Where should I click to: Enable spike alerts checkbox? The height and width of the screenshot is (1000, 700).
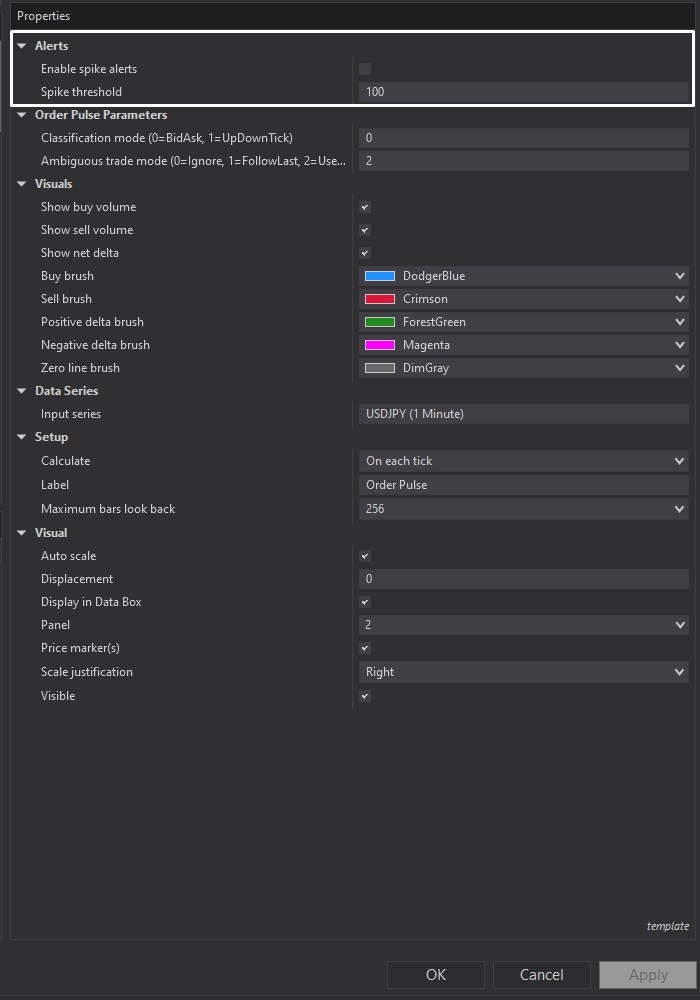(x=365, y=69)
